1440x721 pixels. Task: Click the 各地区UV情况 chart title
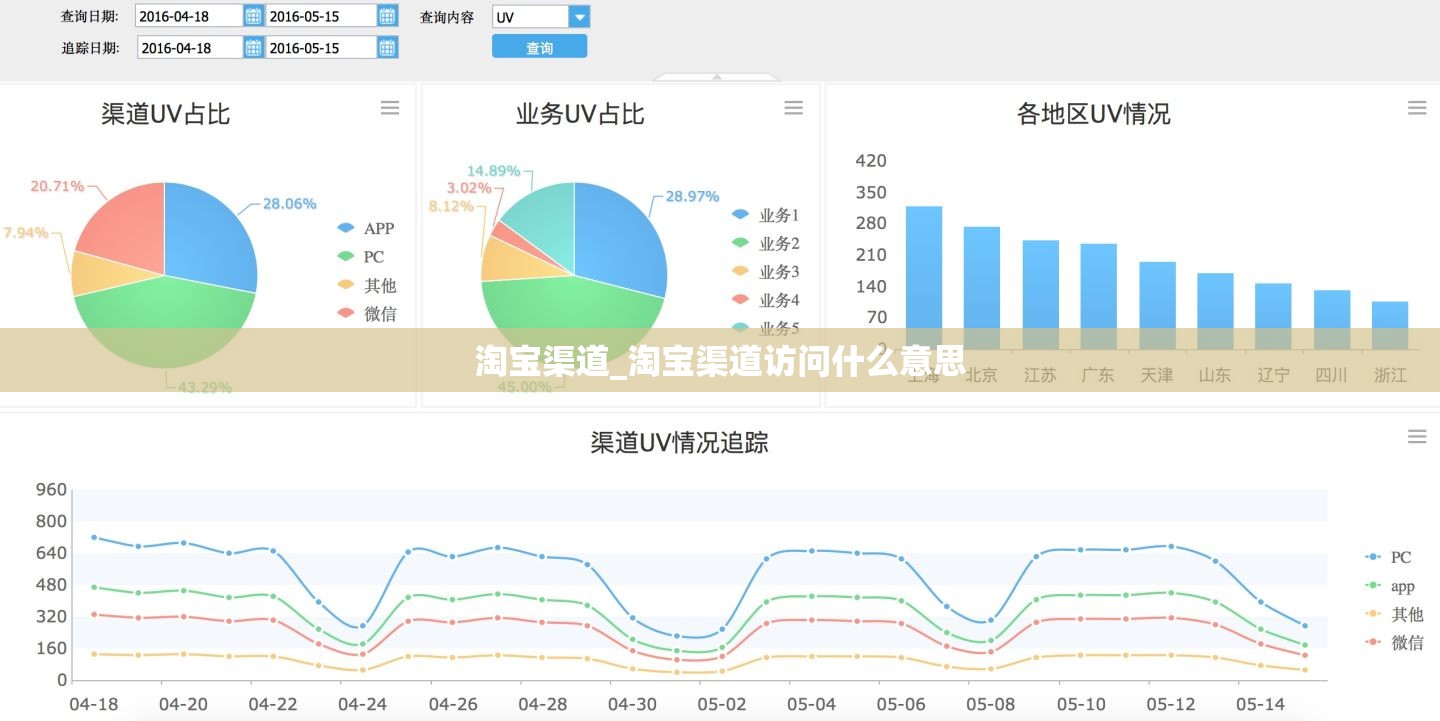pyautogui.click(x=1093, y=114)
